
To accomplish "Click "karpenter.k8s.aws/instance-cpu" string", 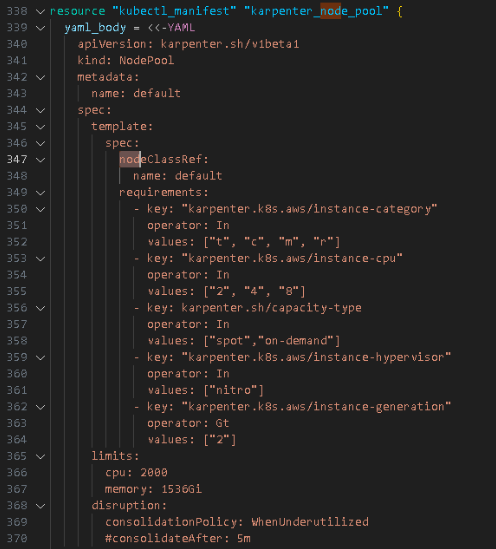I will click(292, 258).
